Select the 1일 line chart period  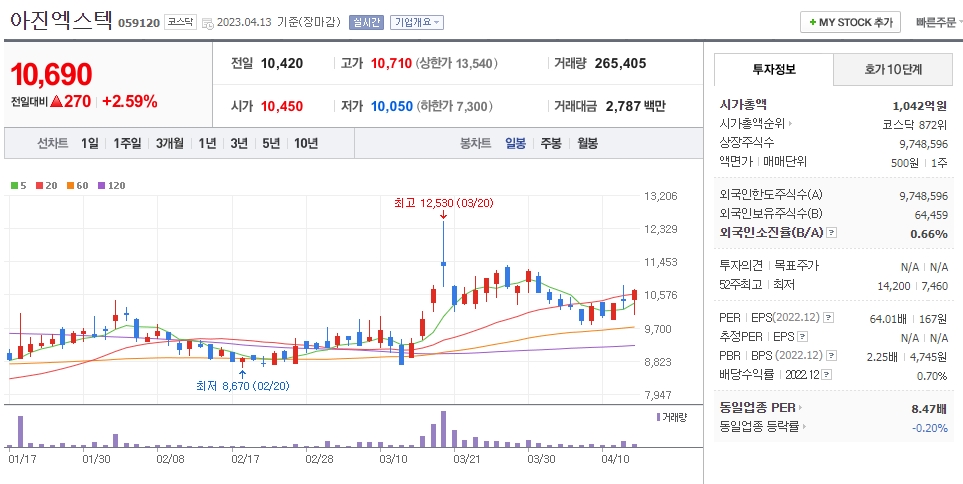(90, 144)
